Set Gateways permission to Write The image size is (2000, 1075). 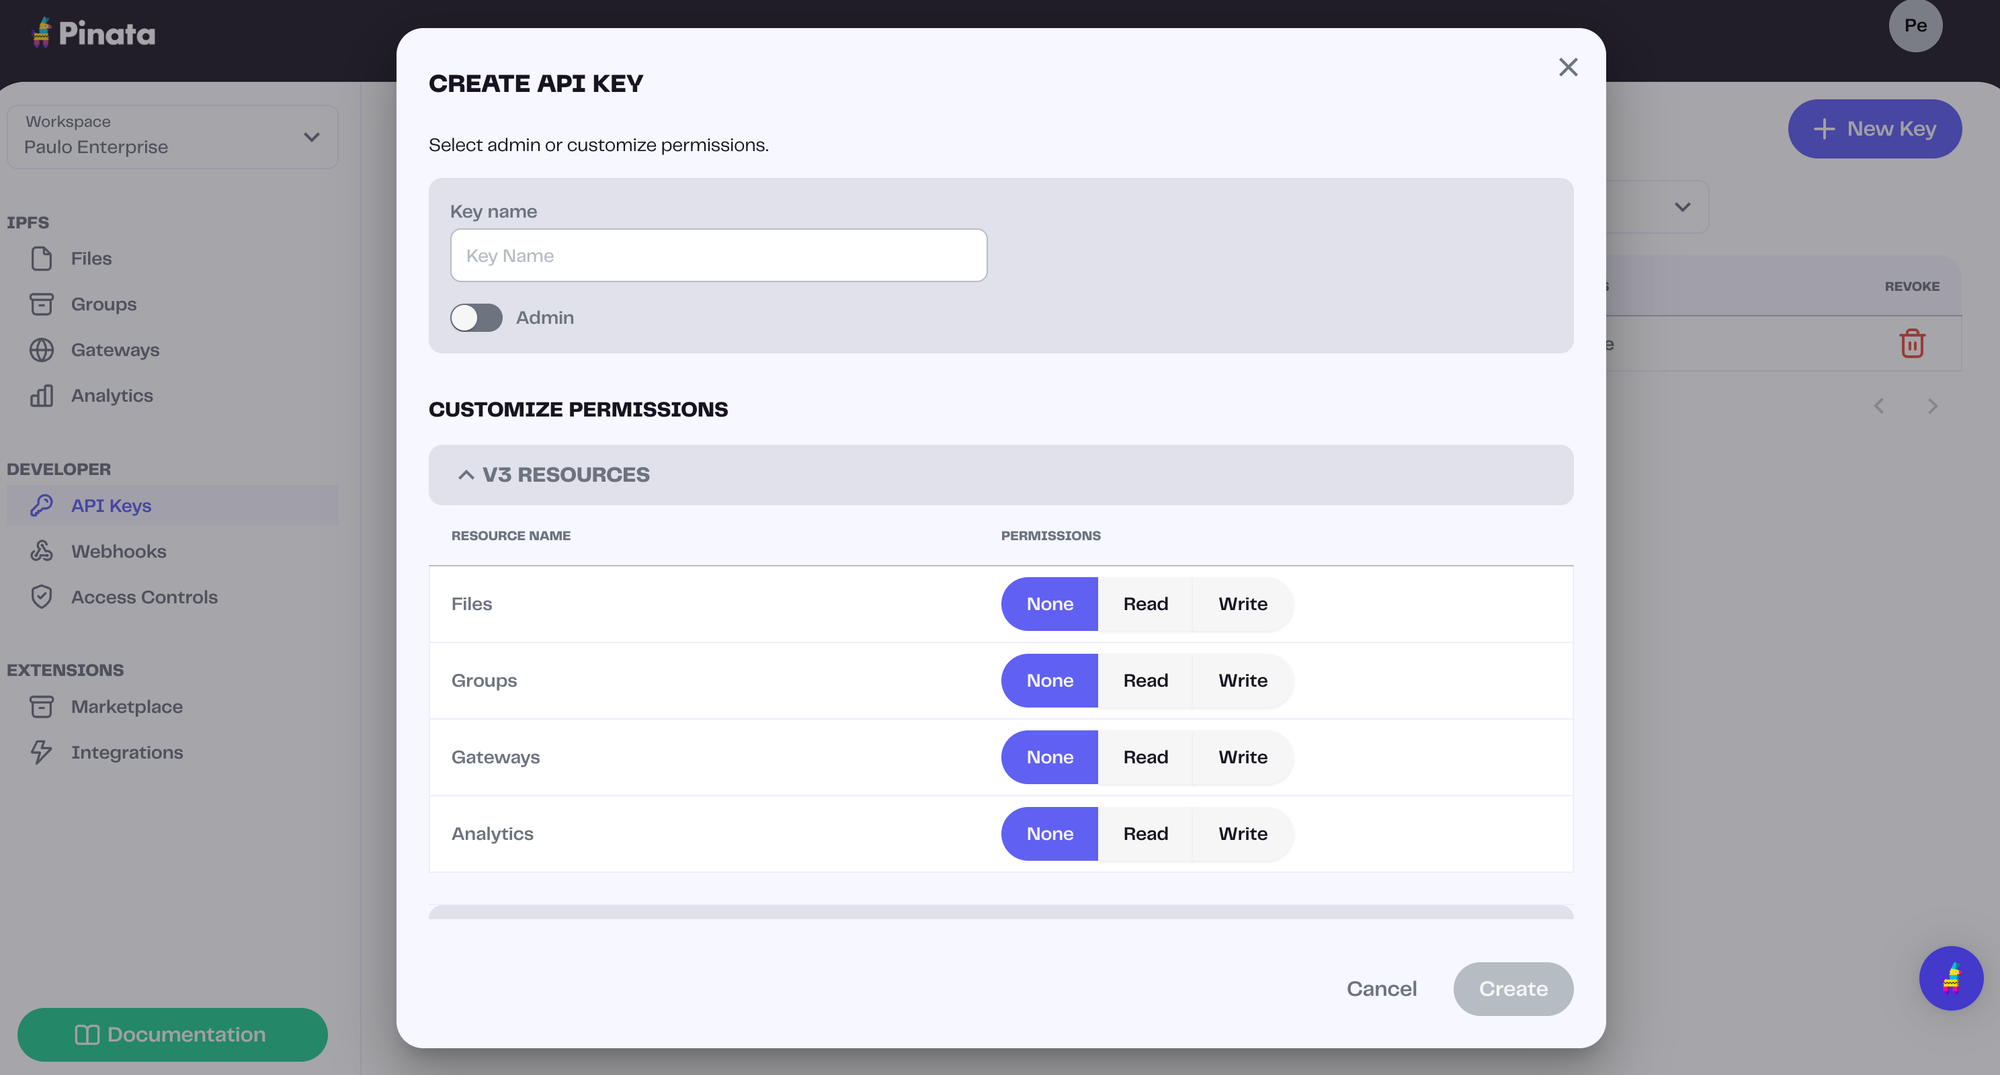coord(1242,757)
